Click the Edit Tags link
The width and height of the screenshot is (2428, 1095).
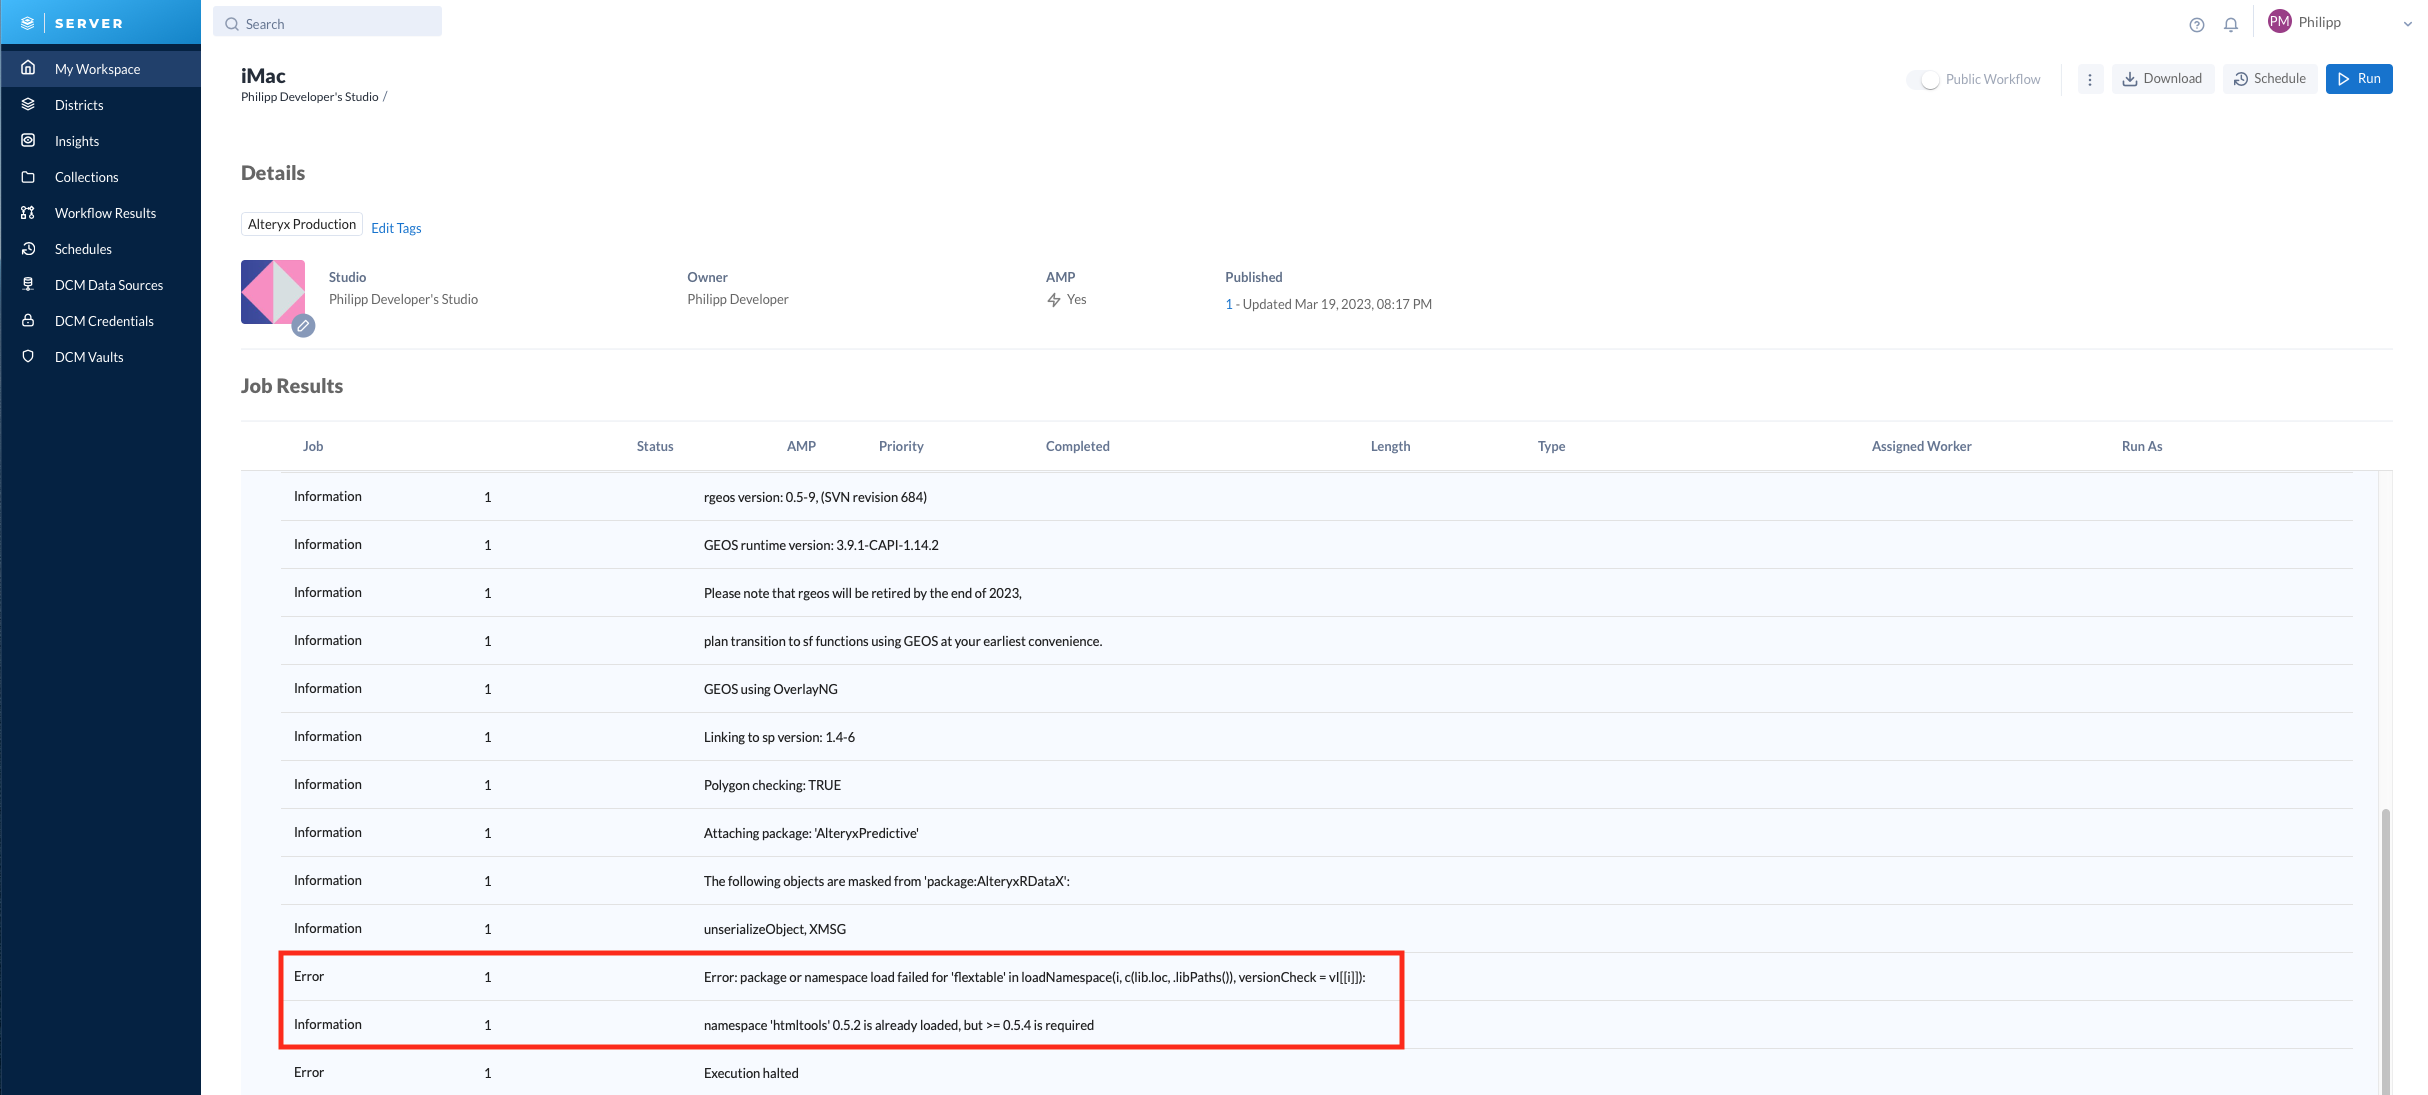click(x=396, y=228)
